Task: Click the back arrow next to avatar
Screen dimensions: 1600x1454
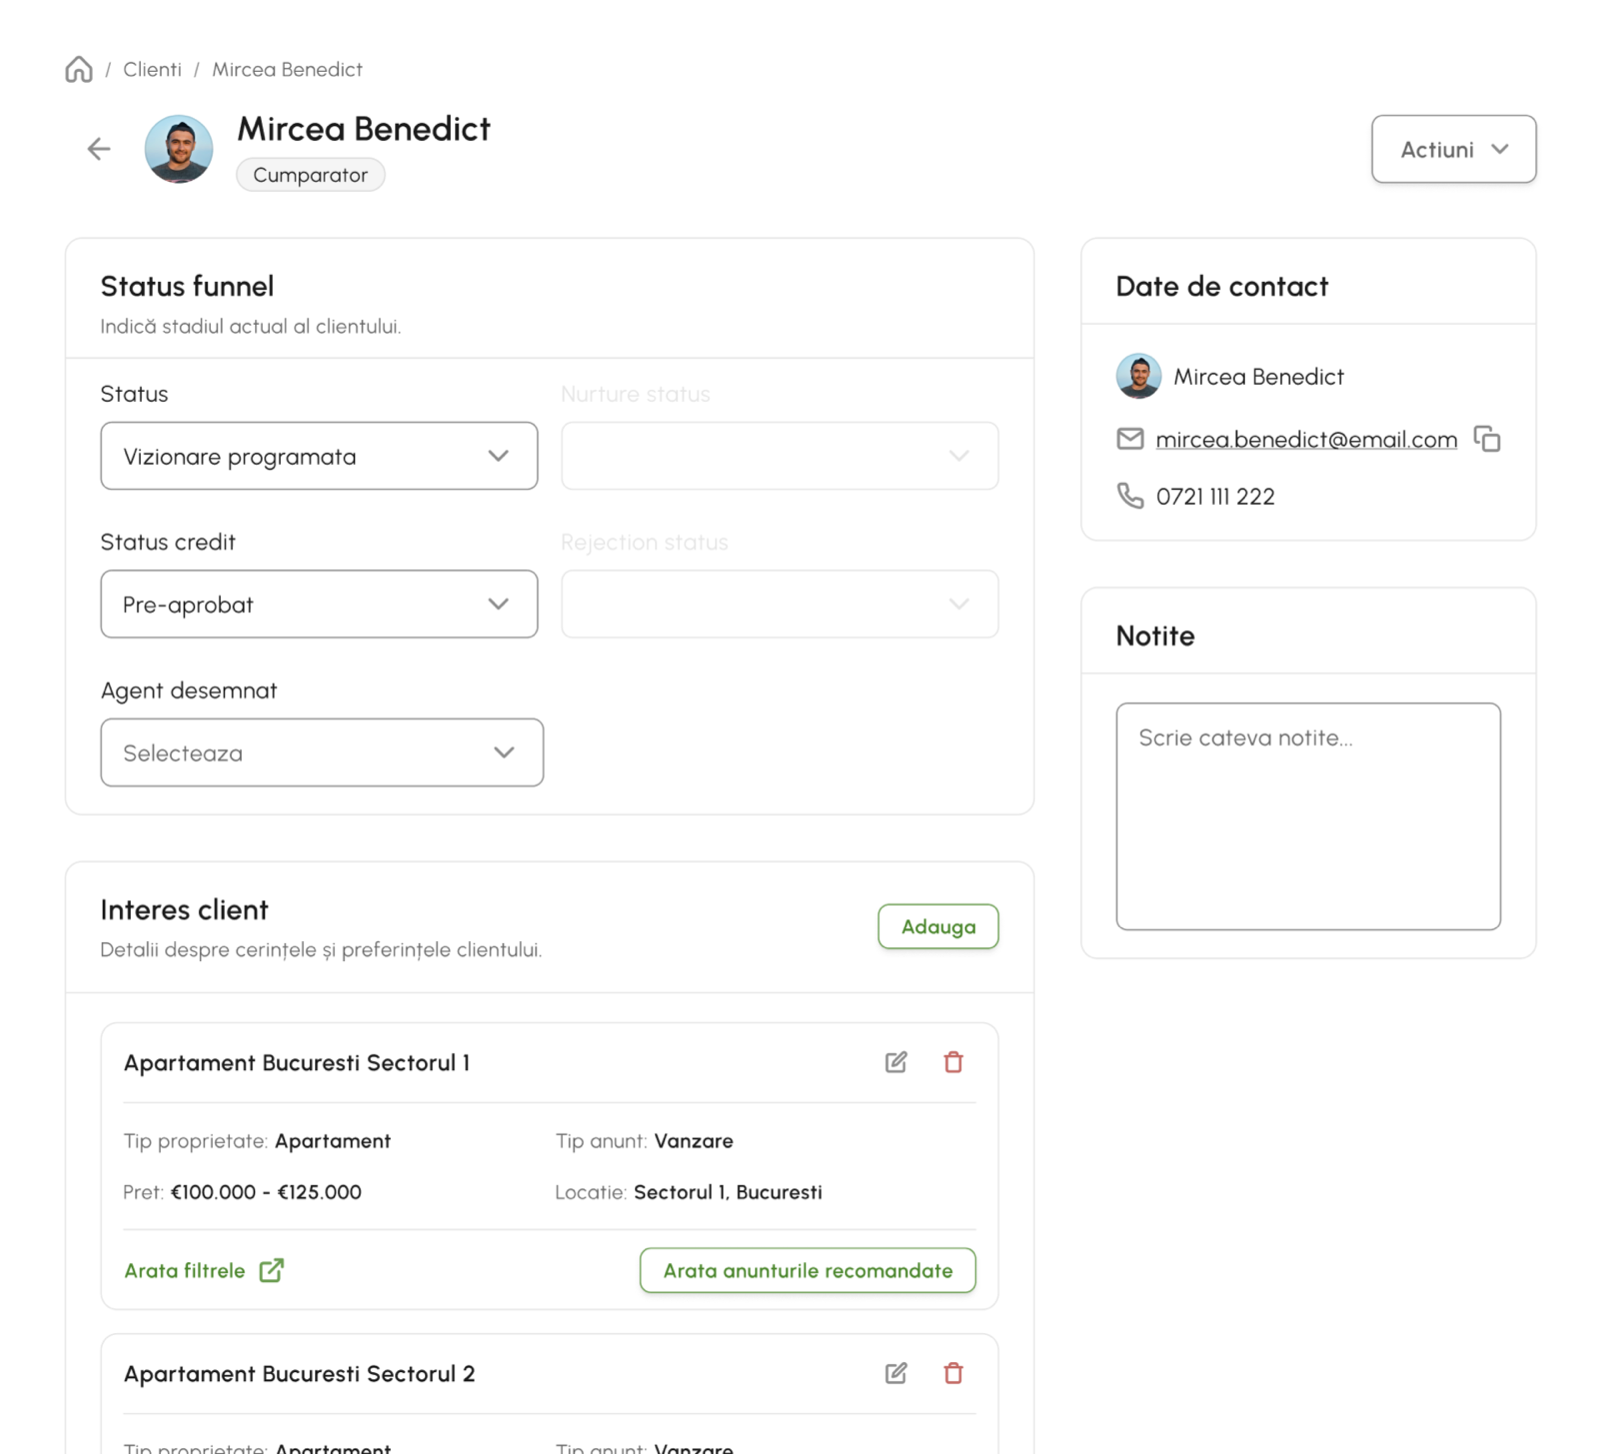Action: (x=98, y=149)
